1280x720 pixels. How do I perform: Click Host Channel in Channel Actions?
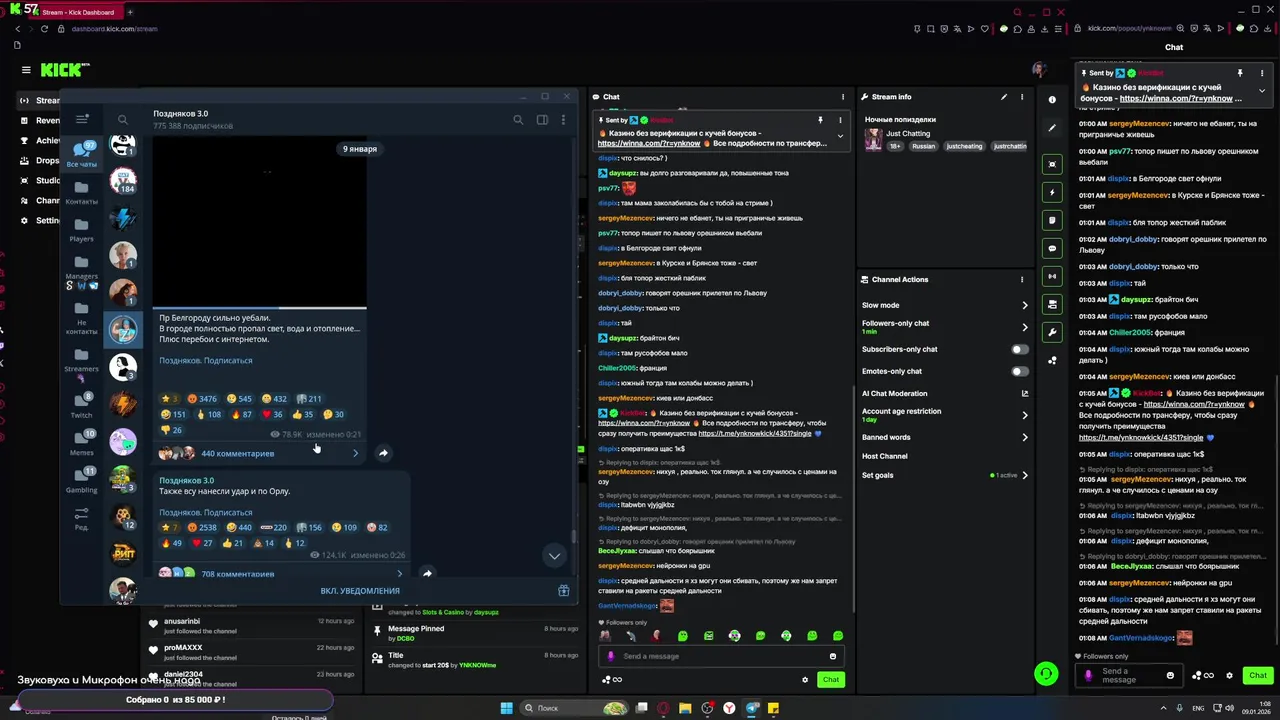coord(885,456)
